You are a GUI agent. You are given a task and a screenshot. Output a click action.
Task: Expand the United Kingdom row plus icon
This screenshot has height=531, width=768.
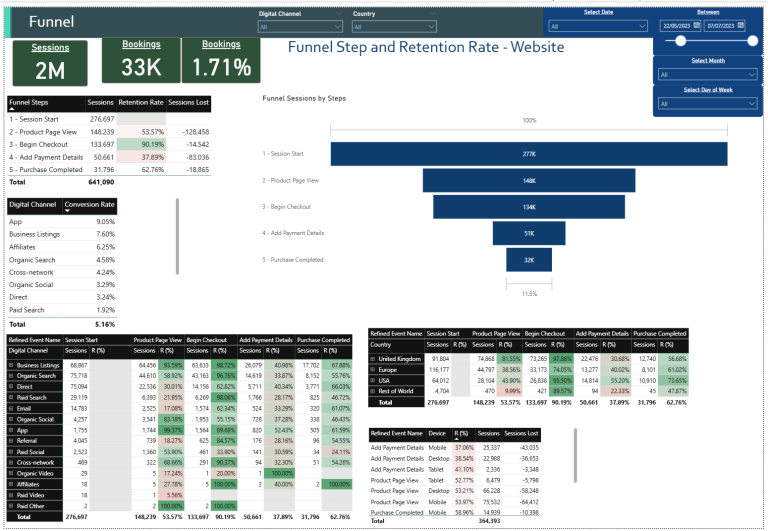(x=374, y=358)
